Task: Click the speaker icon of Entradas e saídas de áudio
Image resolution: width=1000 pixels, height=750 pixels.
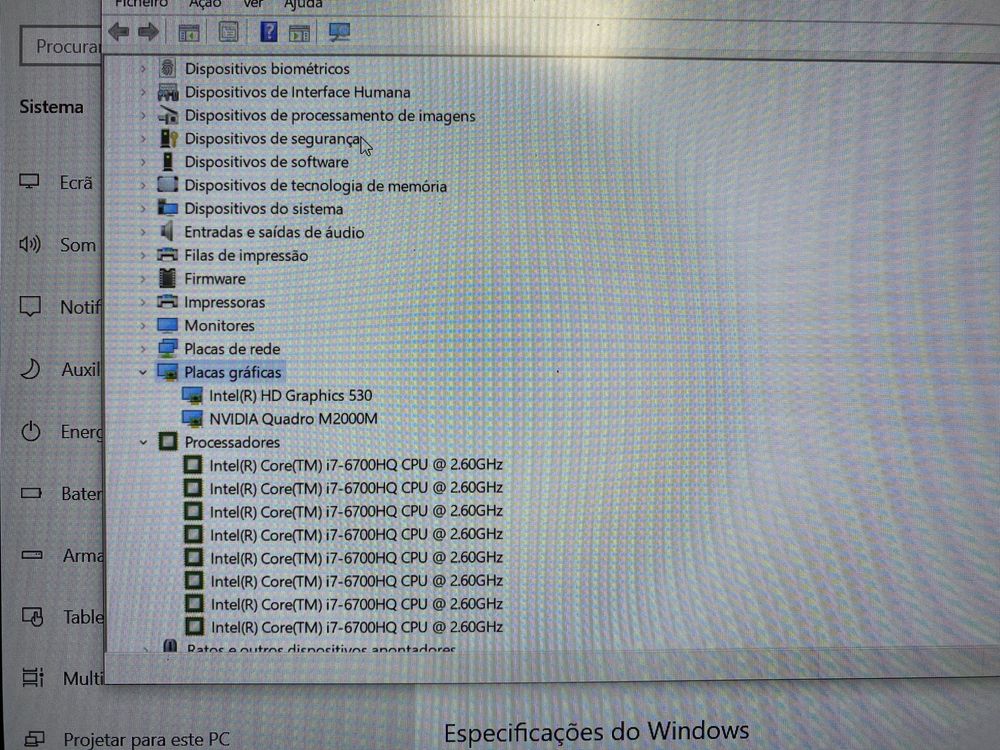Action: point(167,232)
